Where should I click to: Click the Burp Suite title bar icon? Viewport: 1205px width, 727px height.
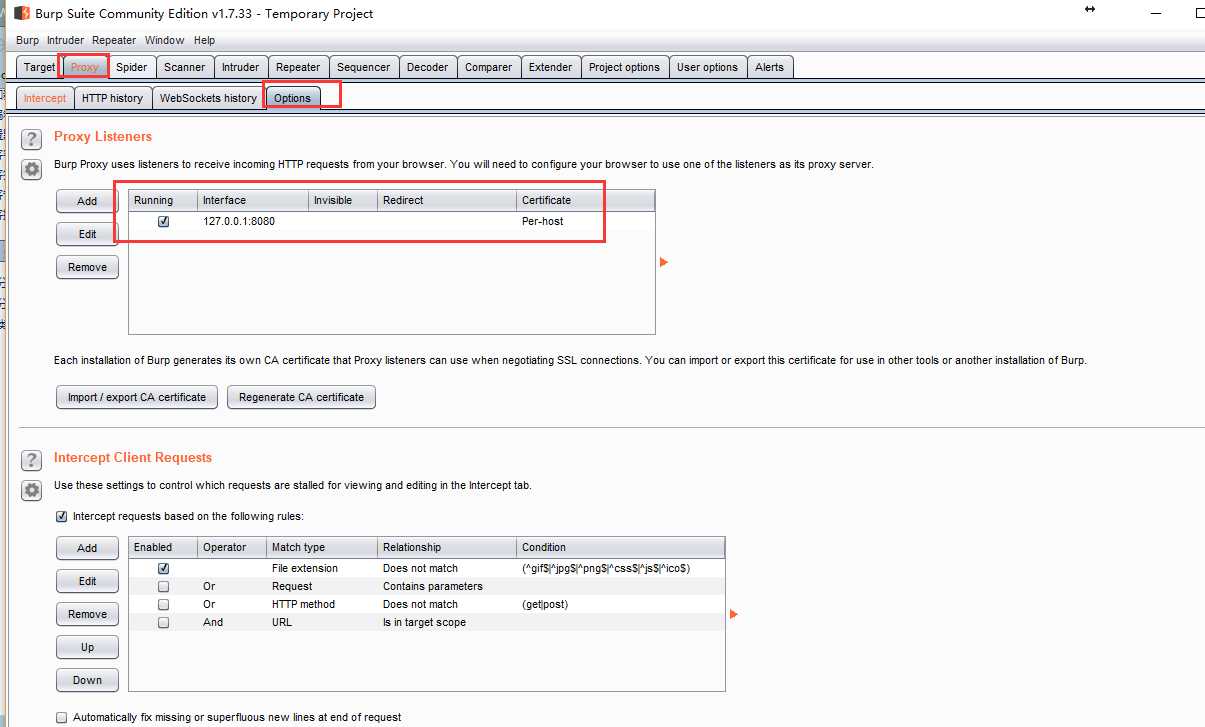(x=22, y=14)
